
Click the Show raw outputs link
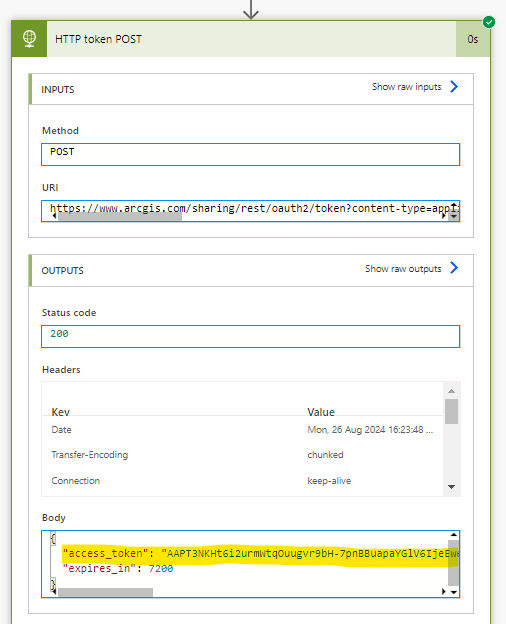(403, 269)
